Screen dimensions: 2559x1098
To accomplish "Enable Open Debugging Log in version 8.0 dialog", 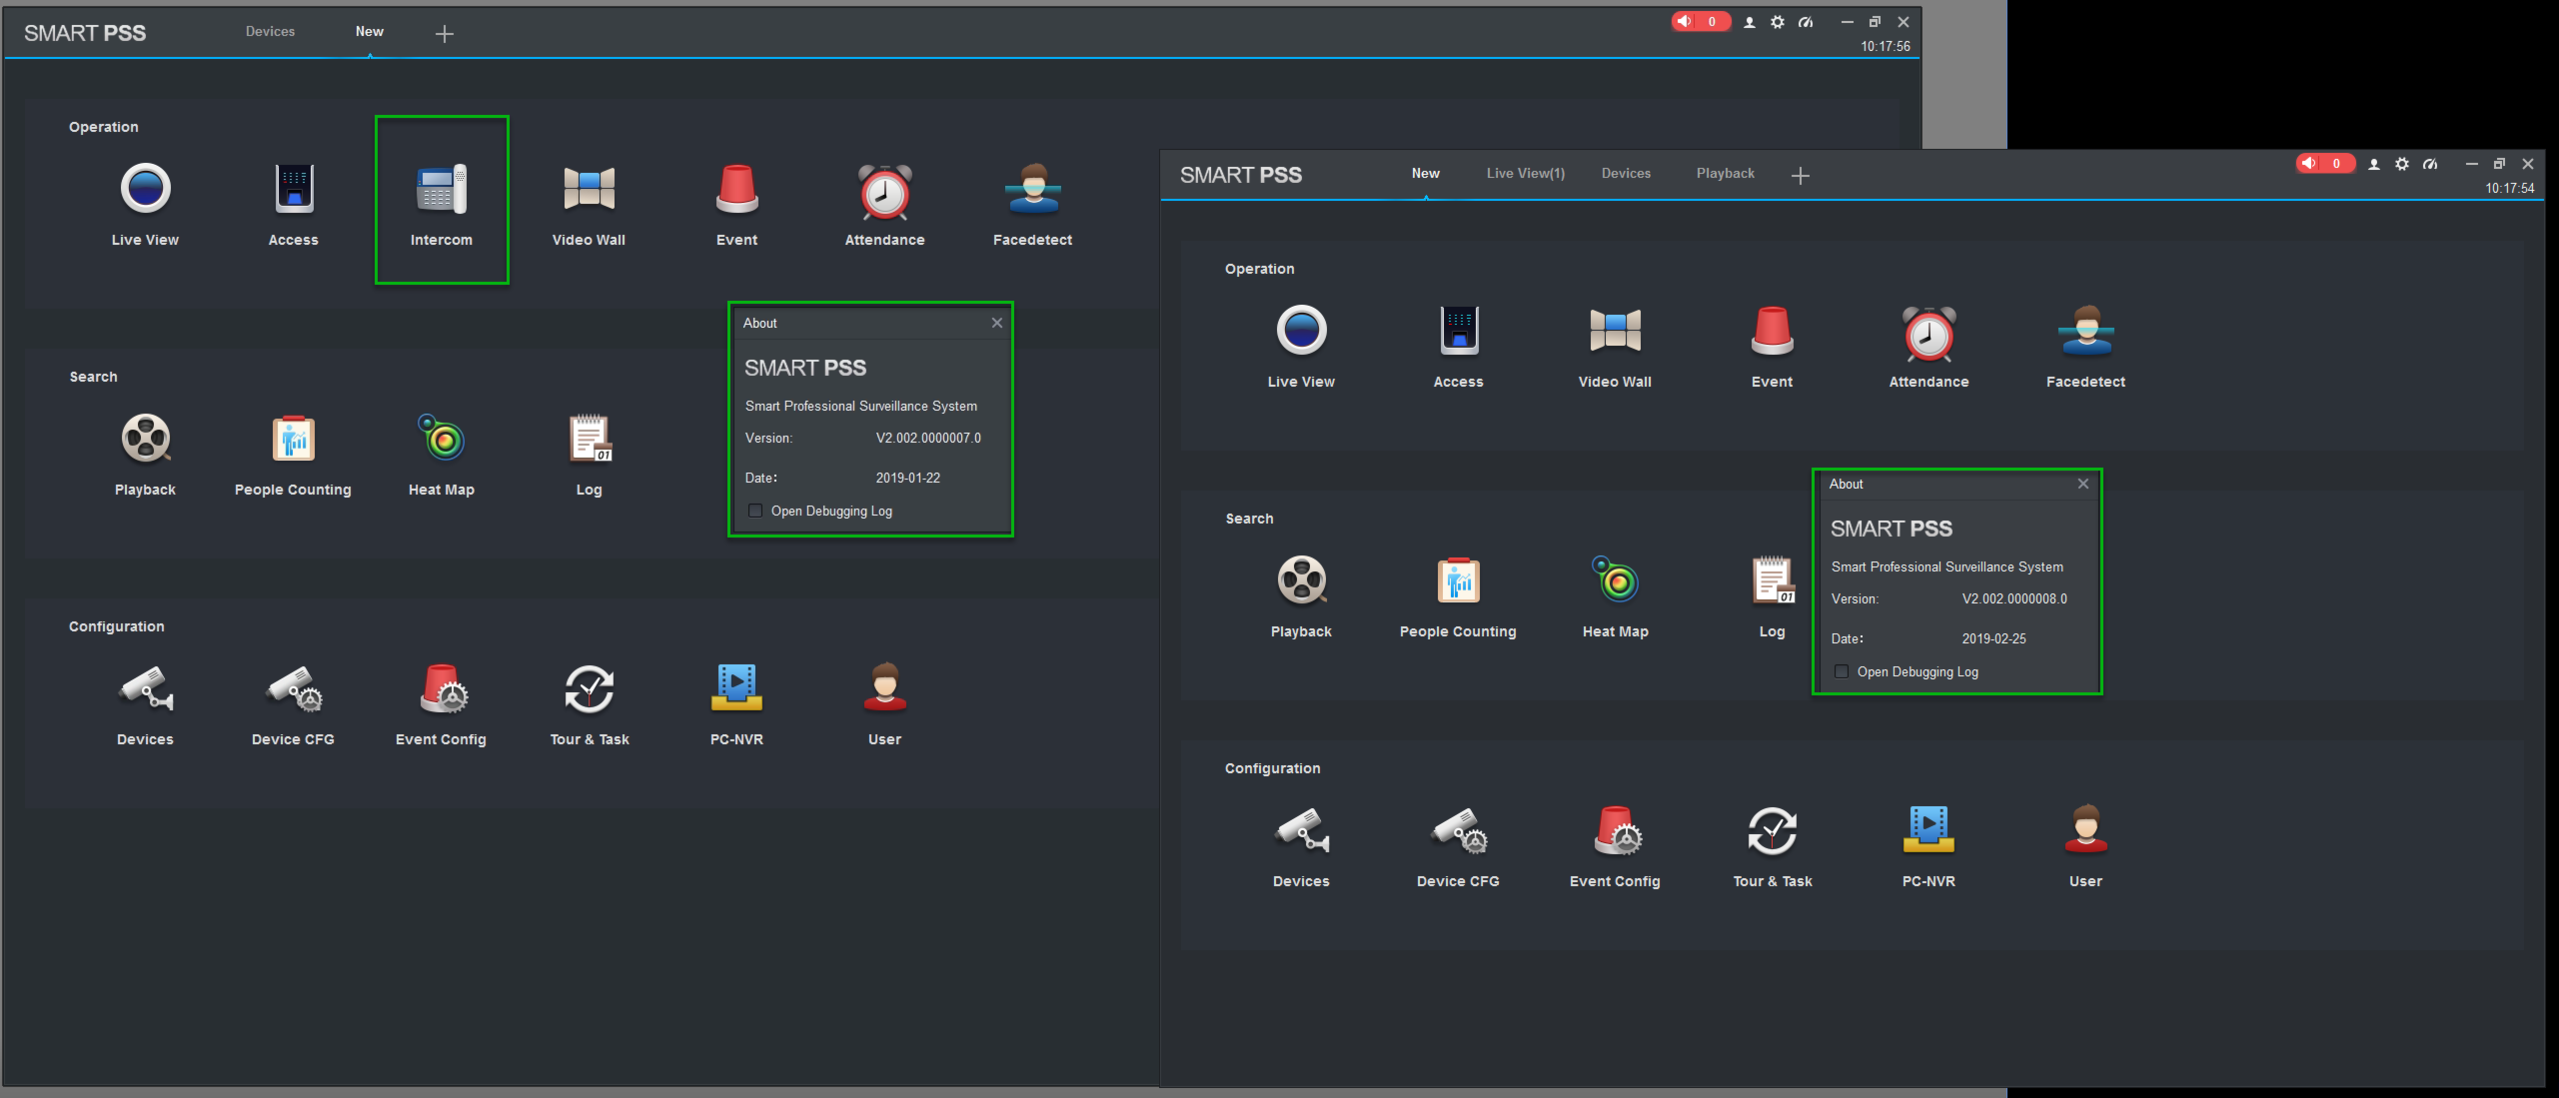I will [1842, 672].
